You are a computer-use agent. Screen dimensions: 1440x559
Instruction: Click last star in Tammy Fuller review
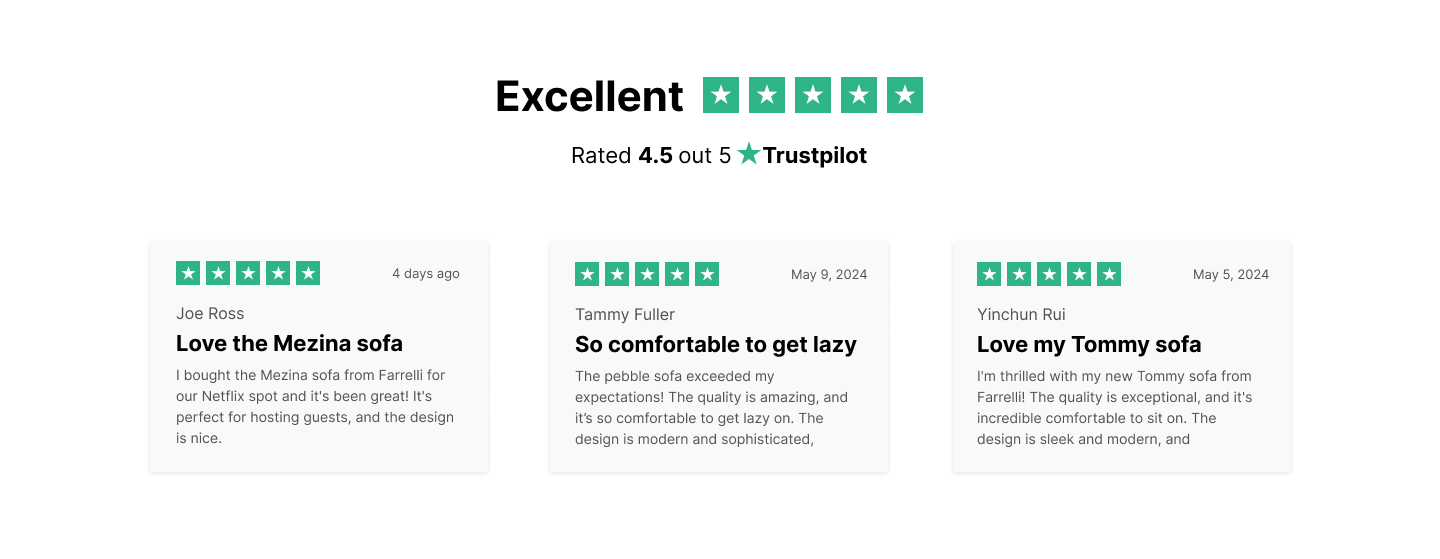click(707, 274)
